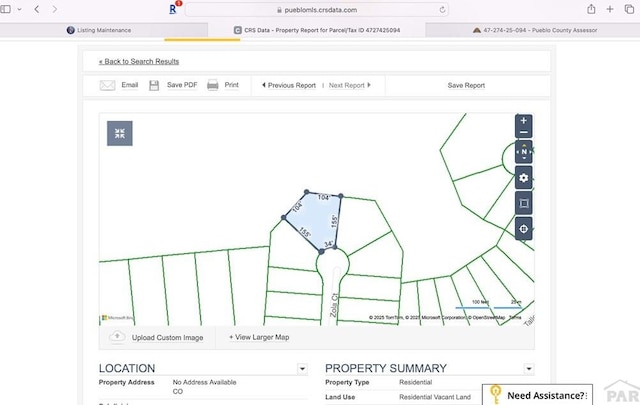This screenshot has width=640, height=405.
Task: Show the tab overview icon
Action: click(629, 9)
